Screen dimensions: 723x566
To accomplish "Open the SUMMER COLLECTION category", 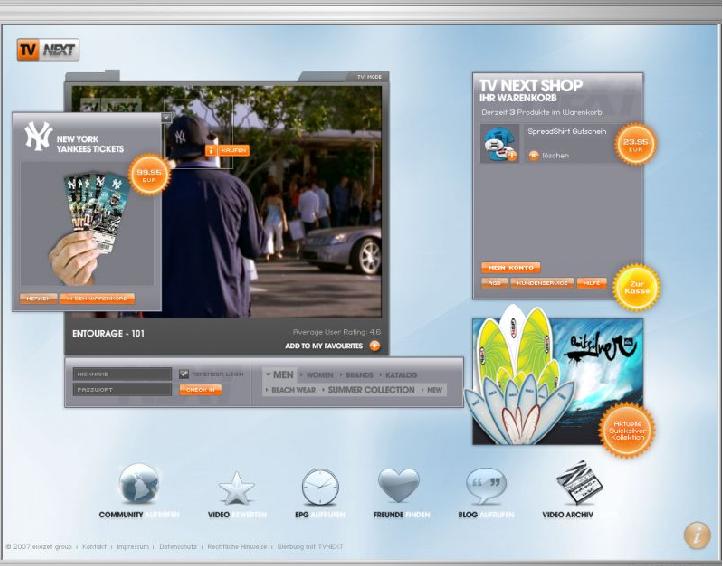I will [x=371, y=390].
